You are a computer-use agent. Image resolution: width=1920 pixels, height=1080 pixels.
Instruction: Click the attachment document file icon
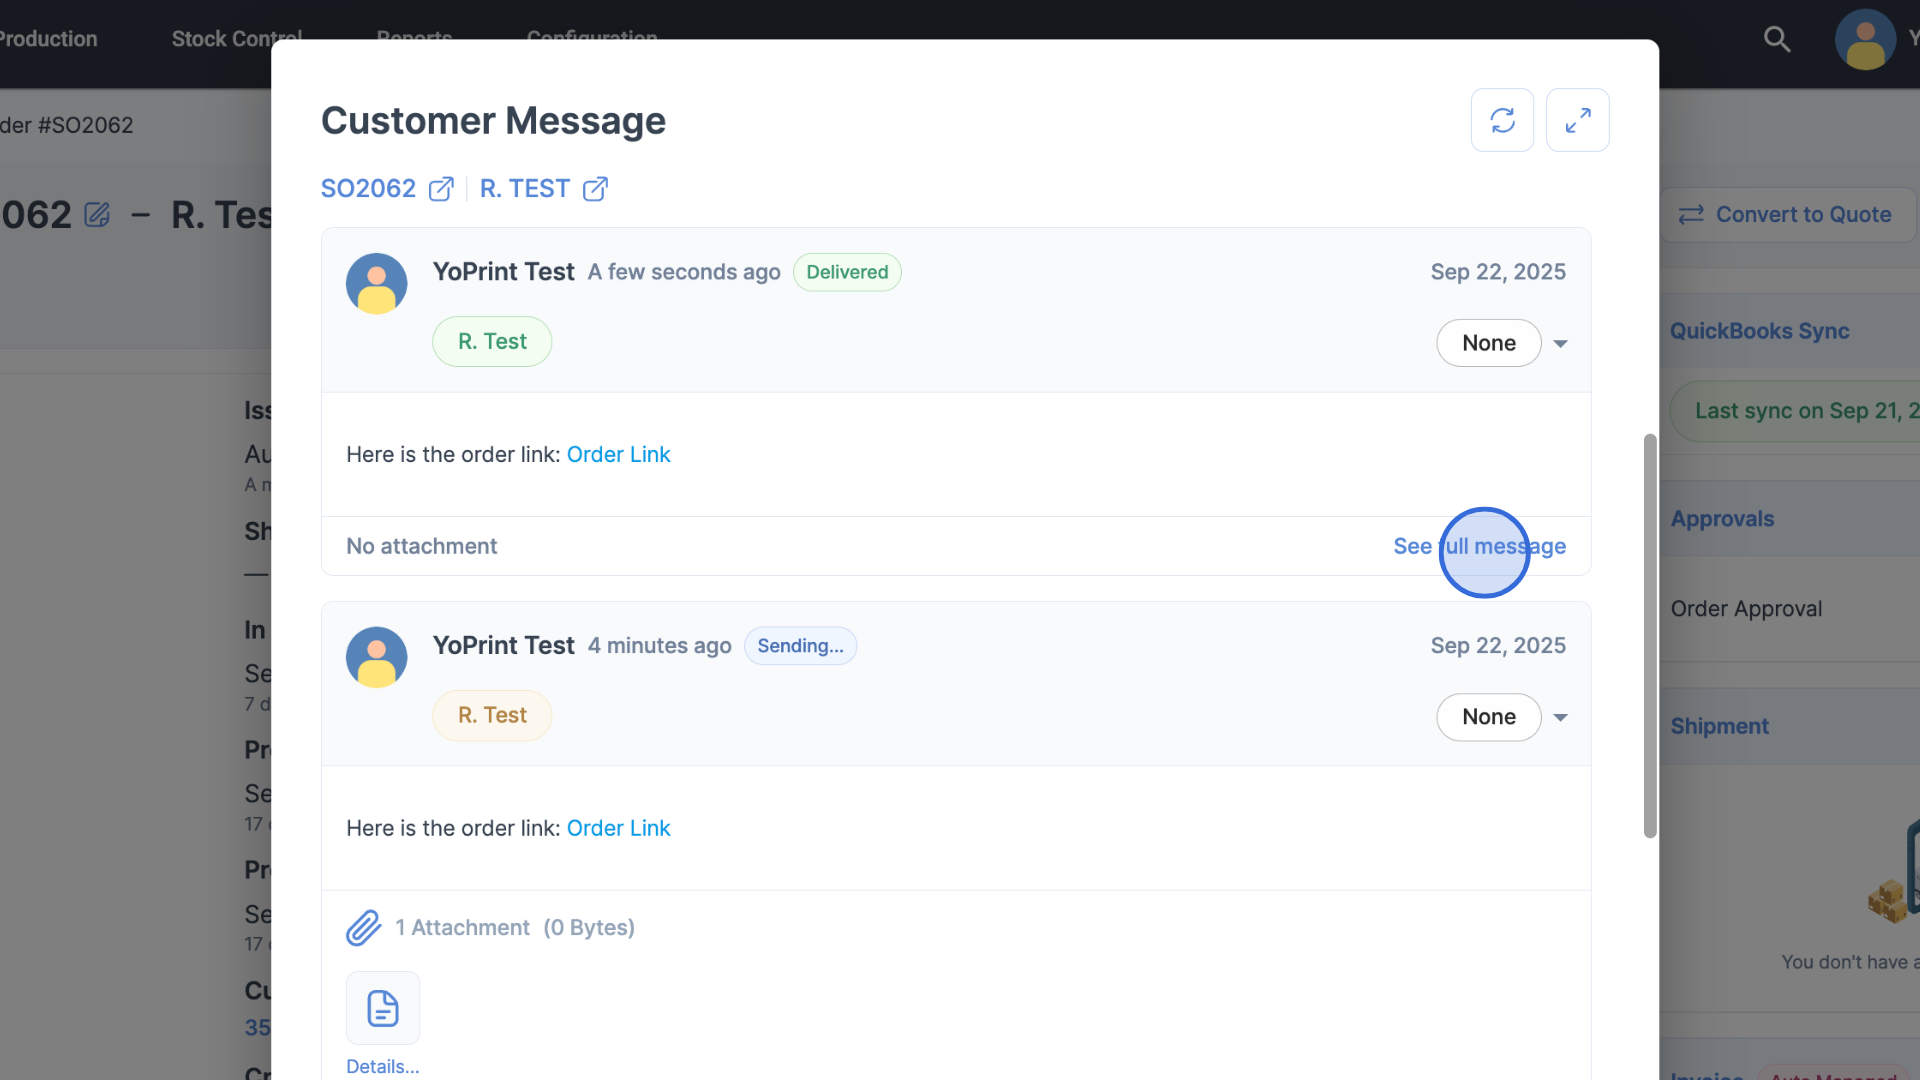coord(383,1008)
